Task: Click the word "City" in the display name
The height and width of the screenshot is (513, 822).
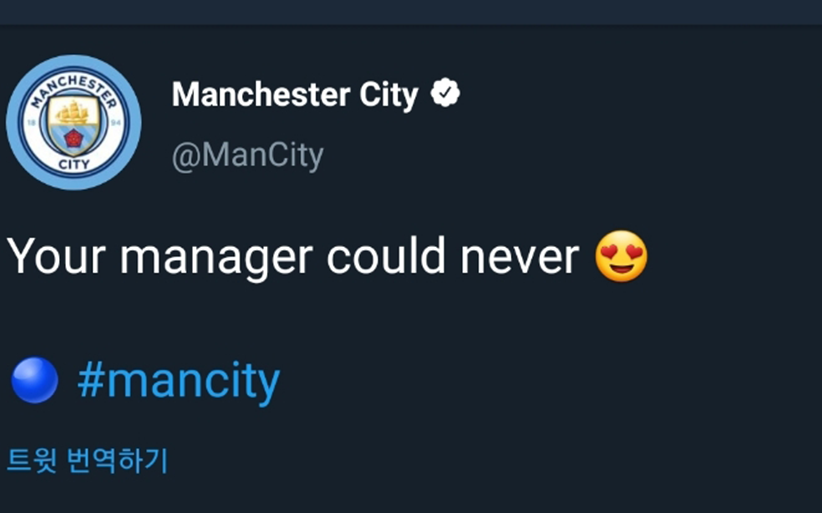Action: point(388,96)
